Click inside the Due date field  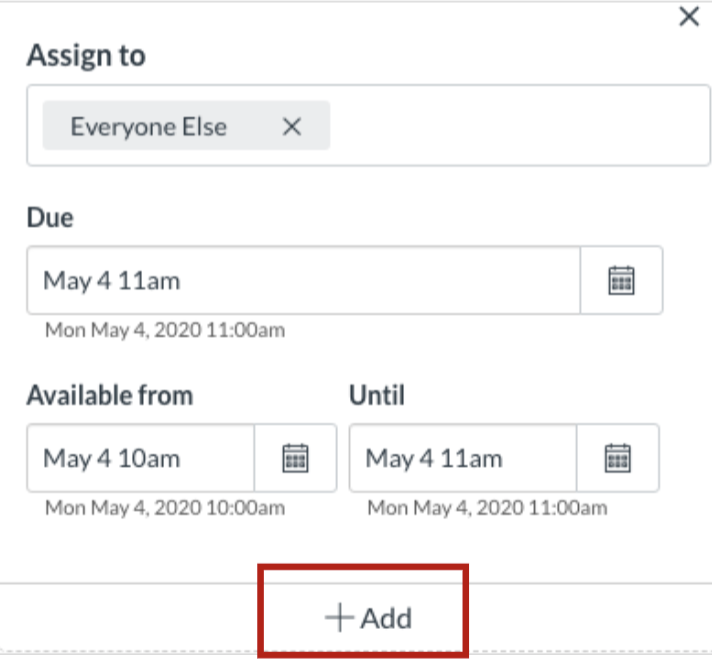coord(303,280)
